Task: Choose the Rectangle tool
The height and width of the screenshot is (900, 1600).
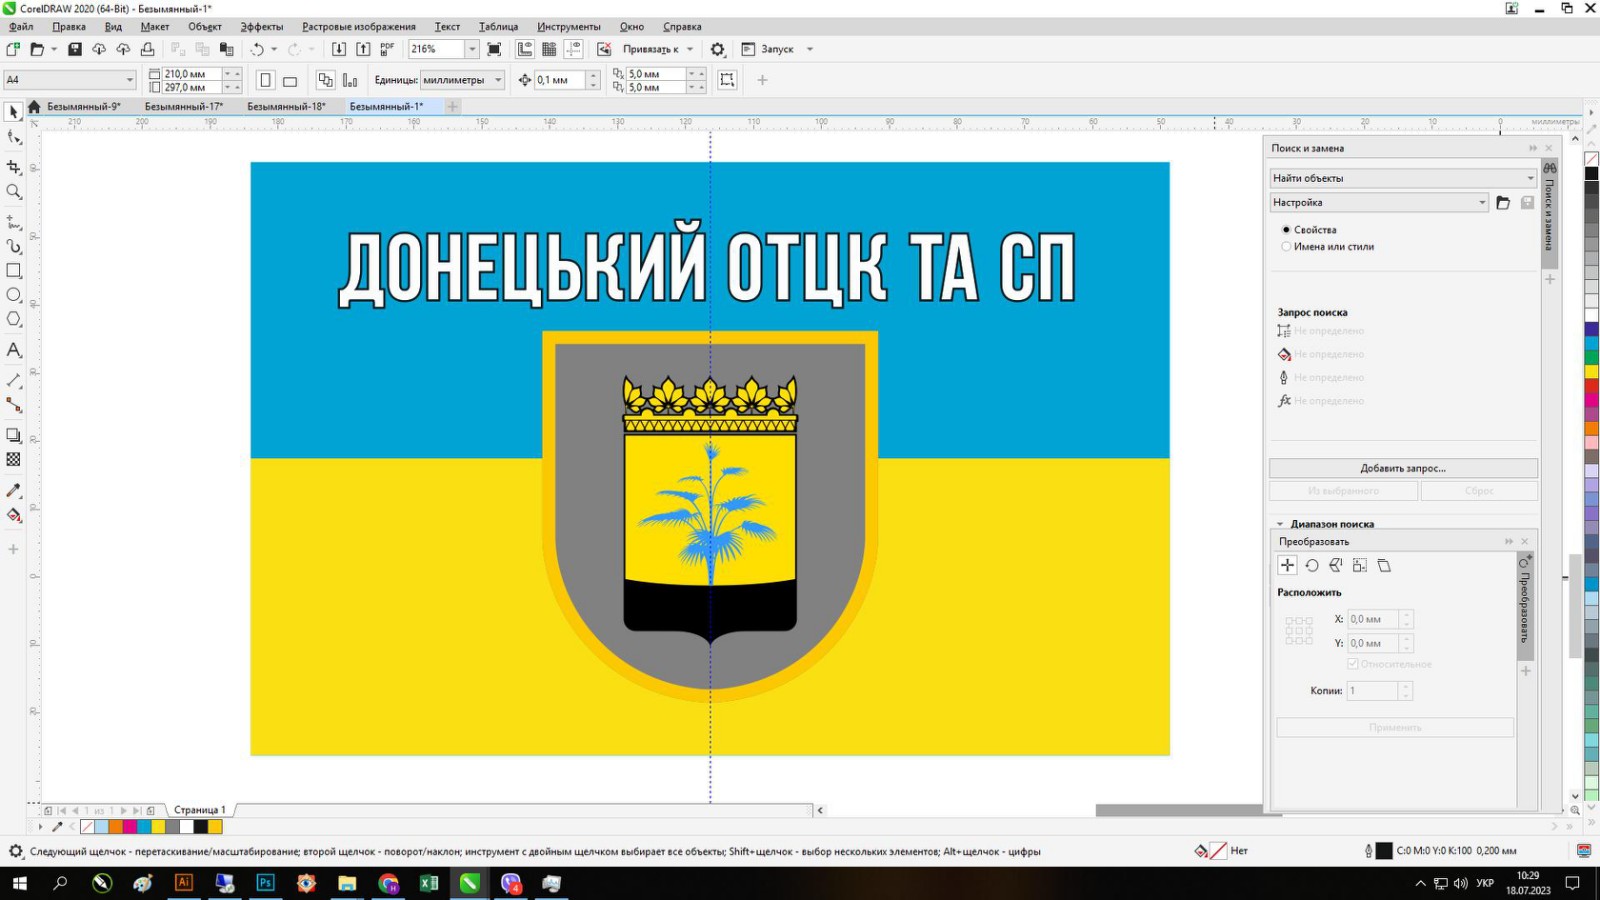Action: click(14, 271)
